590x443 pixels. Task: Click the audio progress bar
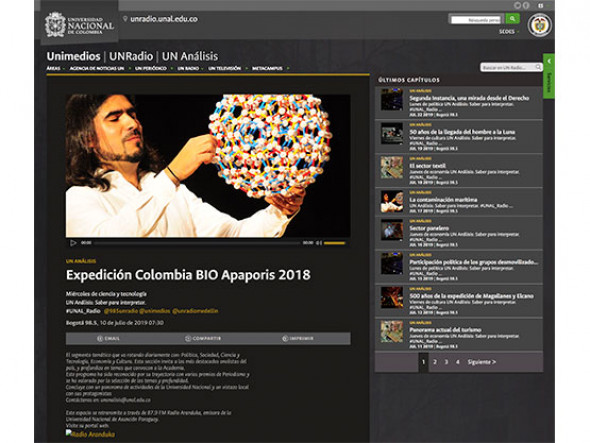click(x=197, y=243)
